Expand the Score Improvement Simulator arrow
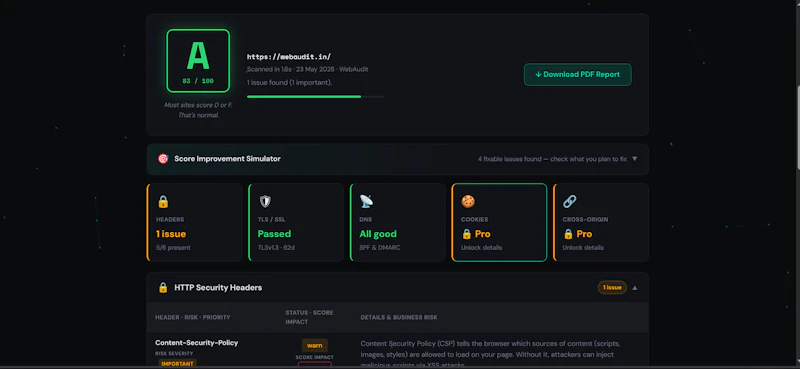The image size is (800, 369). pyautogui.click(x=635, y=159)
